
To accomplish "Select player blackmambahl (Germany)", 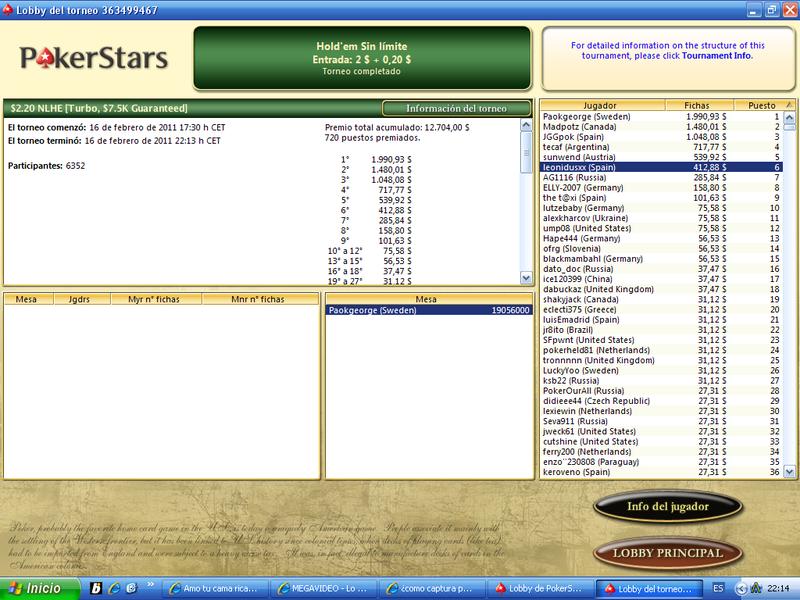I will click(661, 259).
